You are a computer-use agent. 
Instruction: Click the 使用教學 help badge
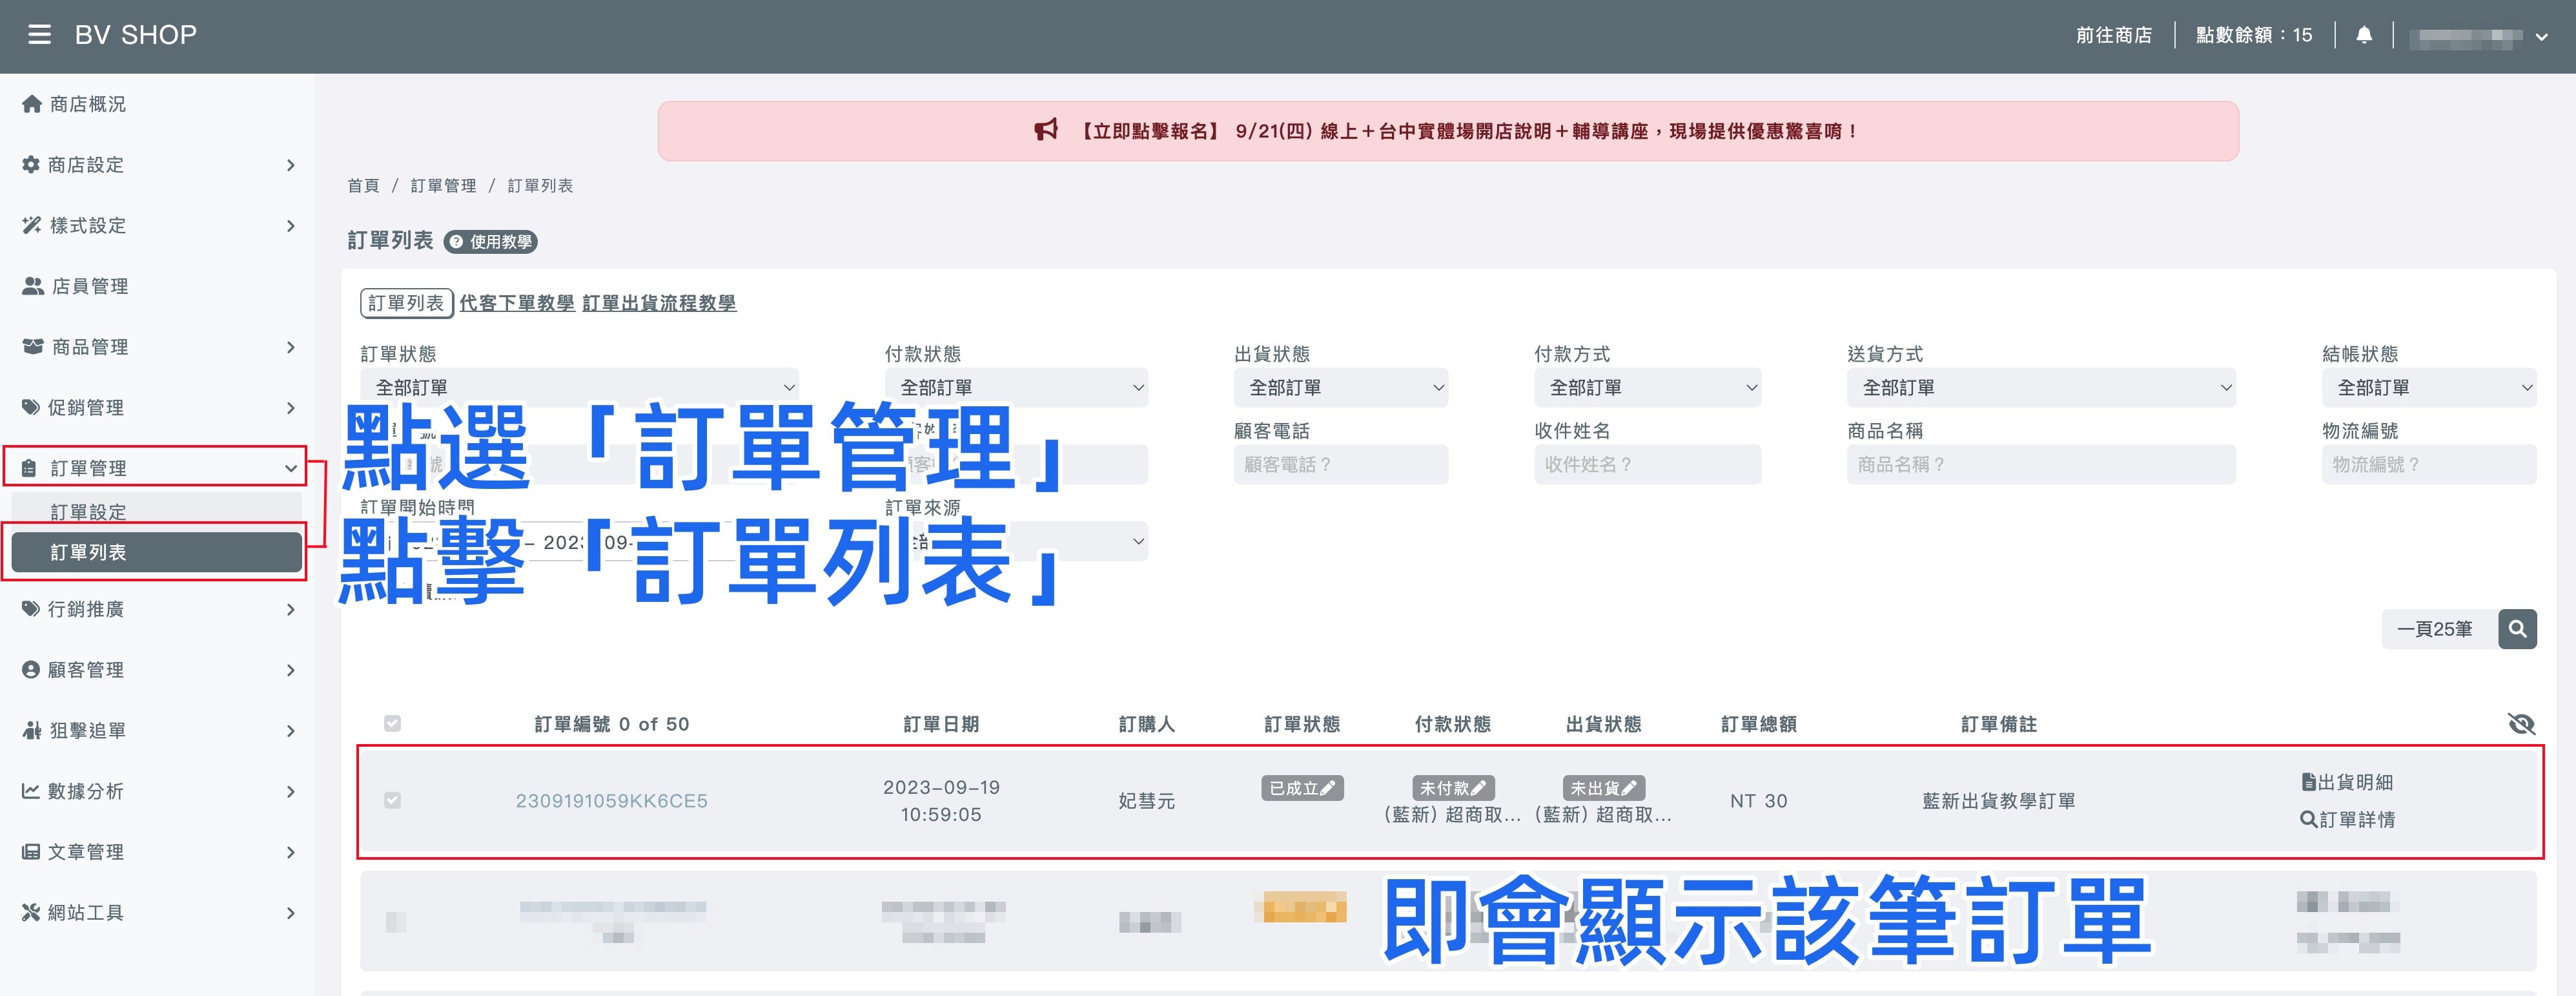point(491,242)
